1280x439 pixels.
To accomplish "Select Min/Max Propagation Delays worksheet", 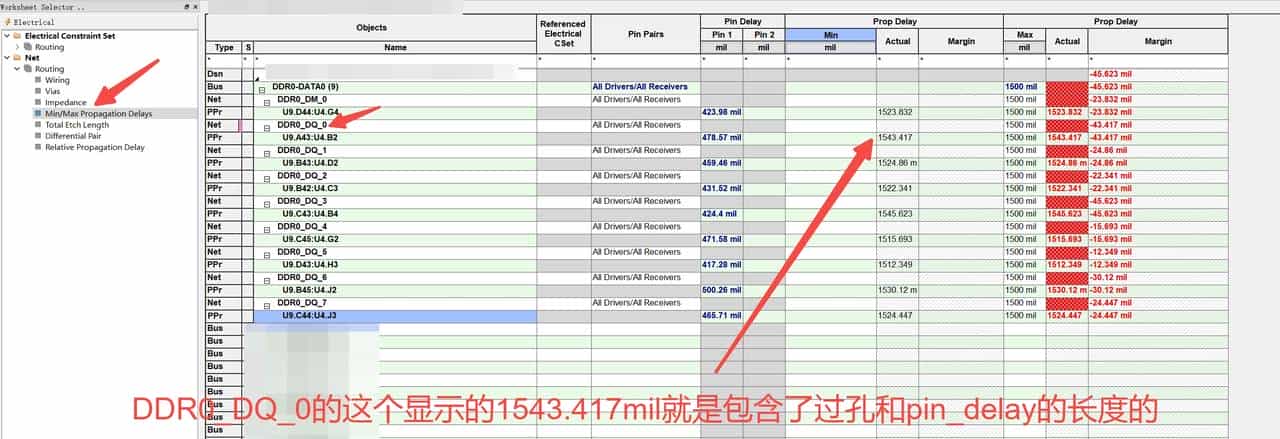I will point(98,113).
